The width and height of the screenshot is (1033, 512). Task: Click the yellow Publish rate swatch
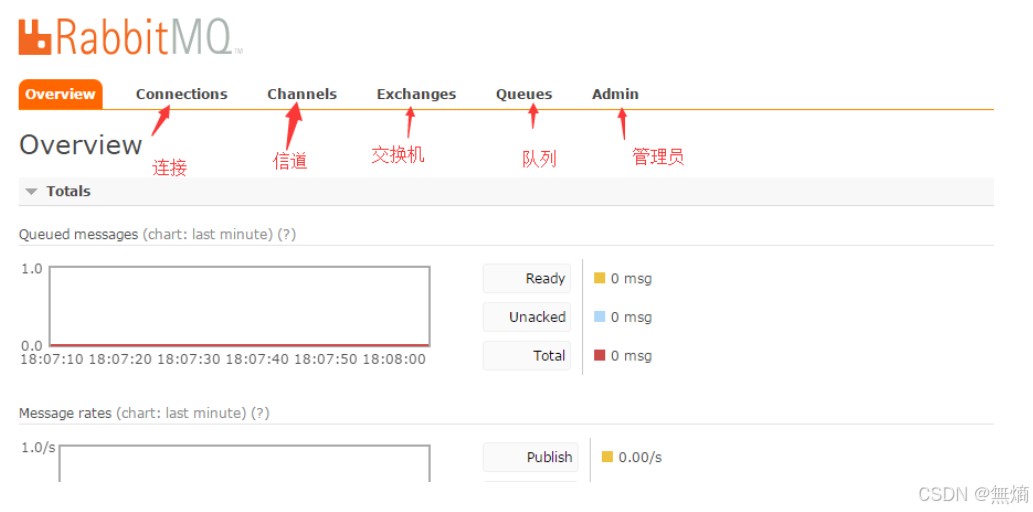(x=607, y=457)
